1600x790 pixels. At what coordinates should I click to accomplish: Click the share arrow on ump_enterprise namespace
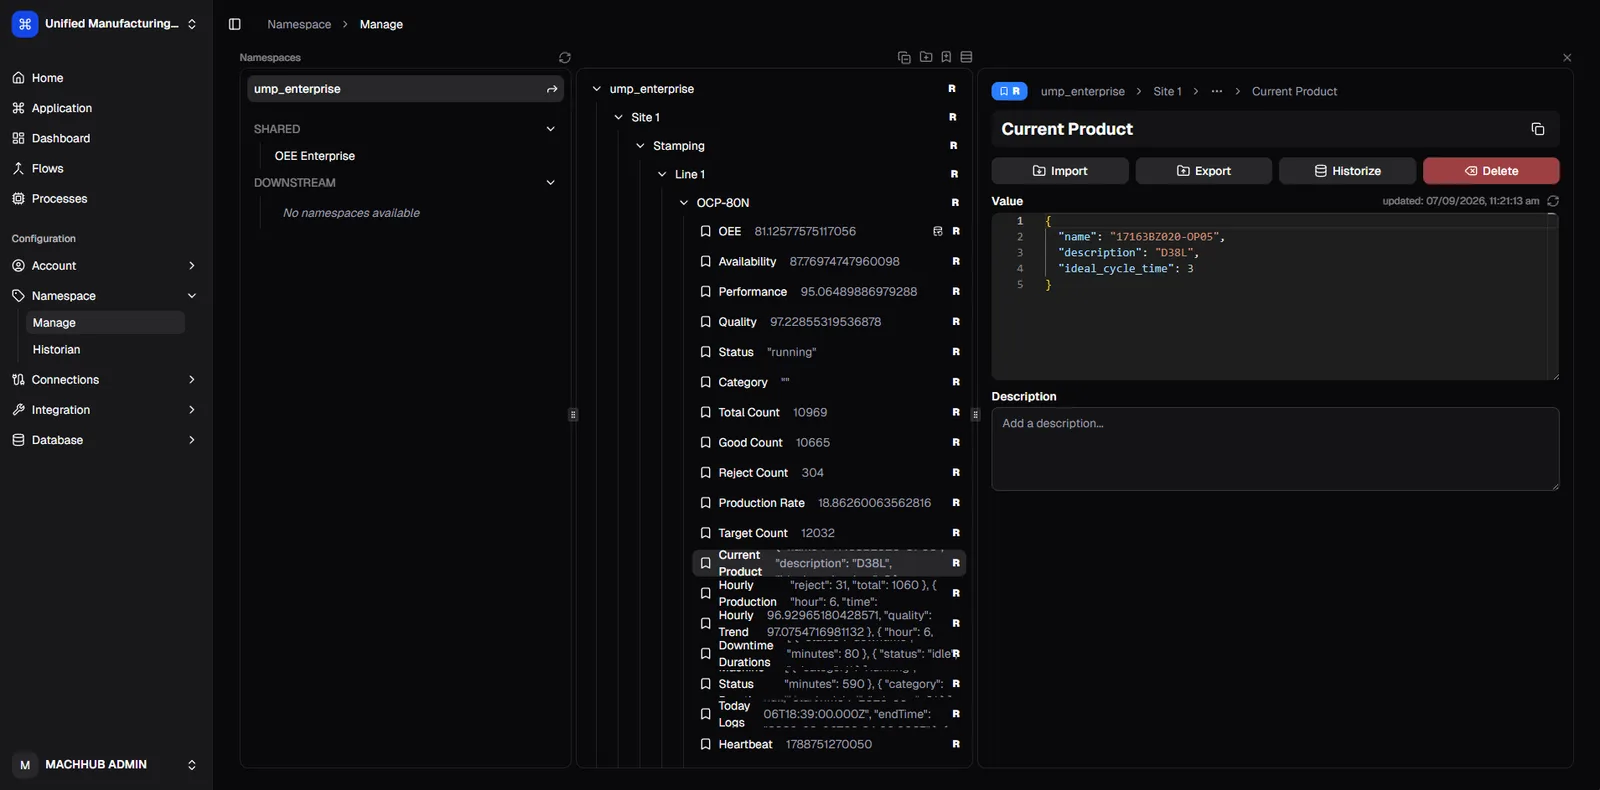click(x=552, y=89)
